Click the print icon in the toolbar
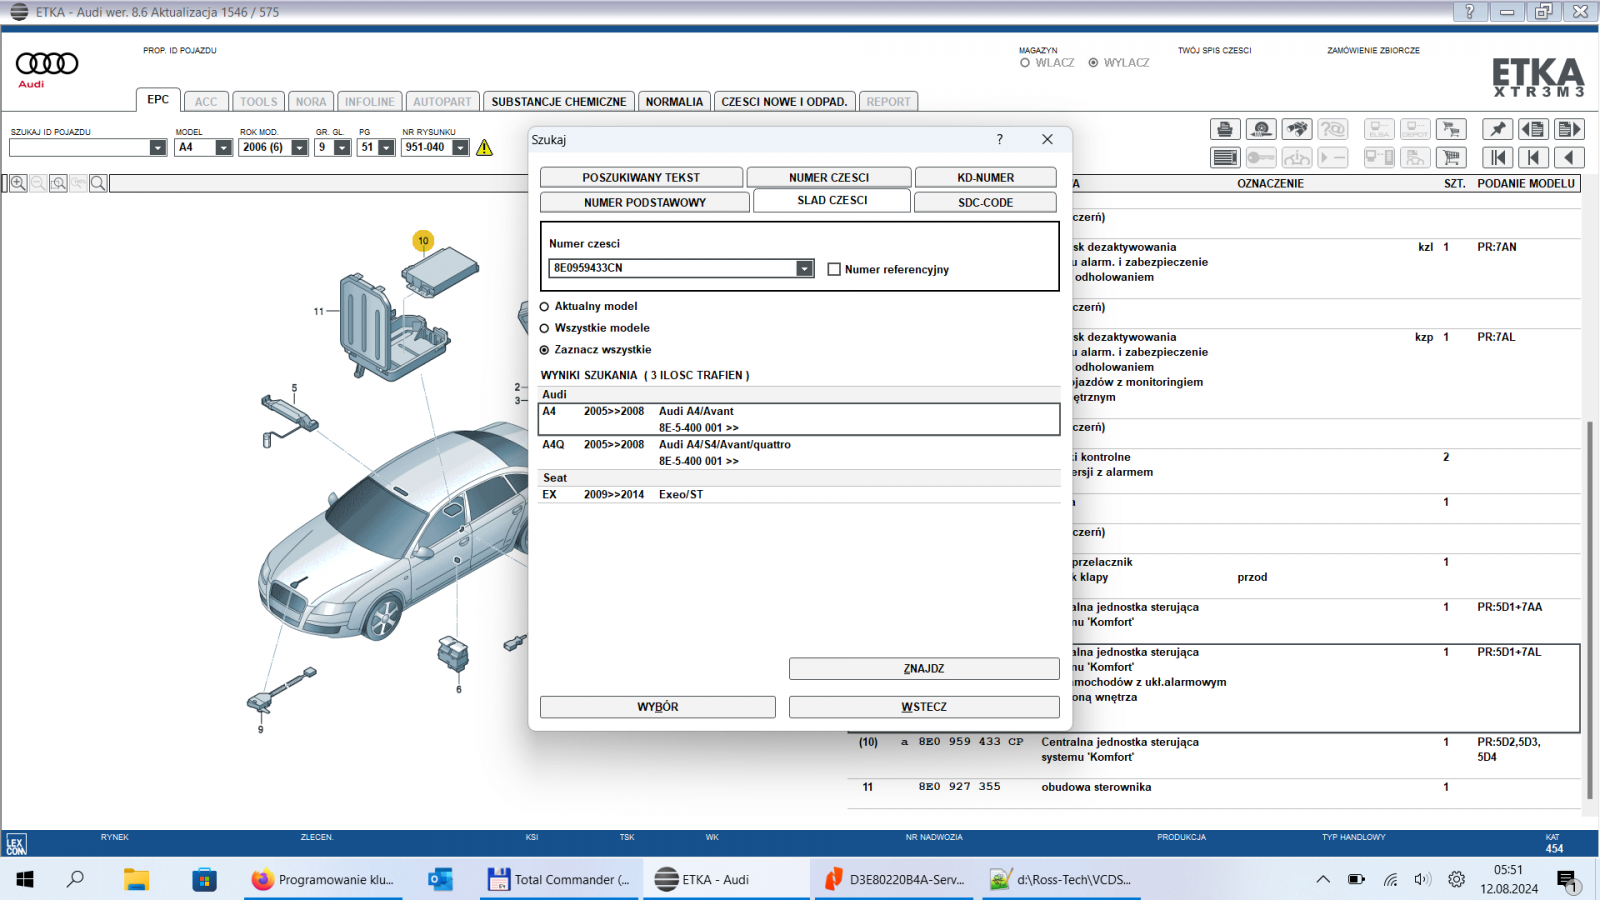1600x900 pixels. pos(1225,129)
